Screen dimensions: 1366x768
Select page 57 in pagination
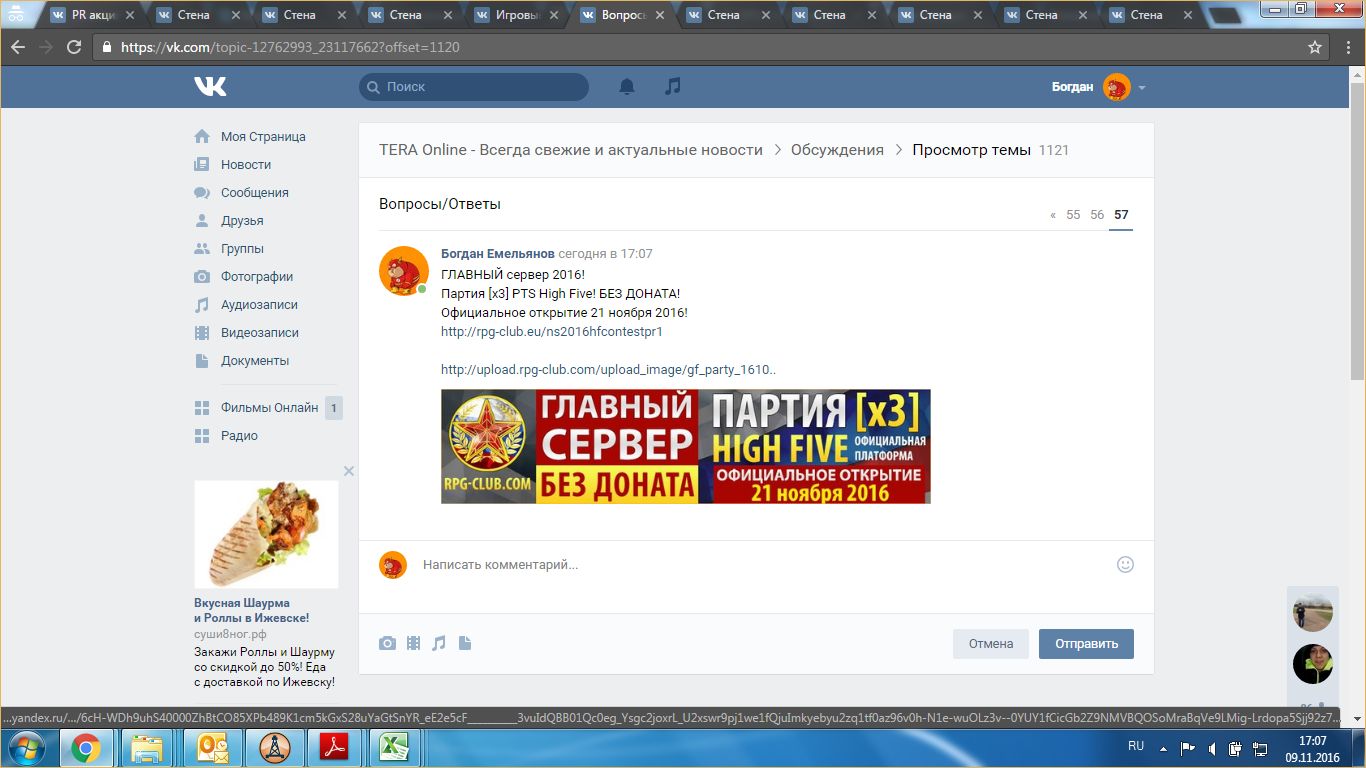1121,215
